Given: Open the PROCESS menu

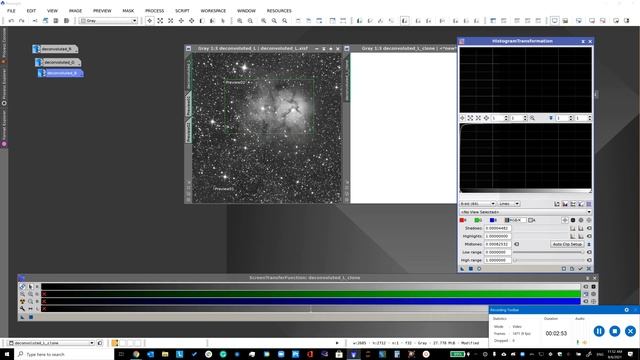Looking at the screenshot, I should (154, 11).
